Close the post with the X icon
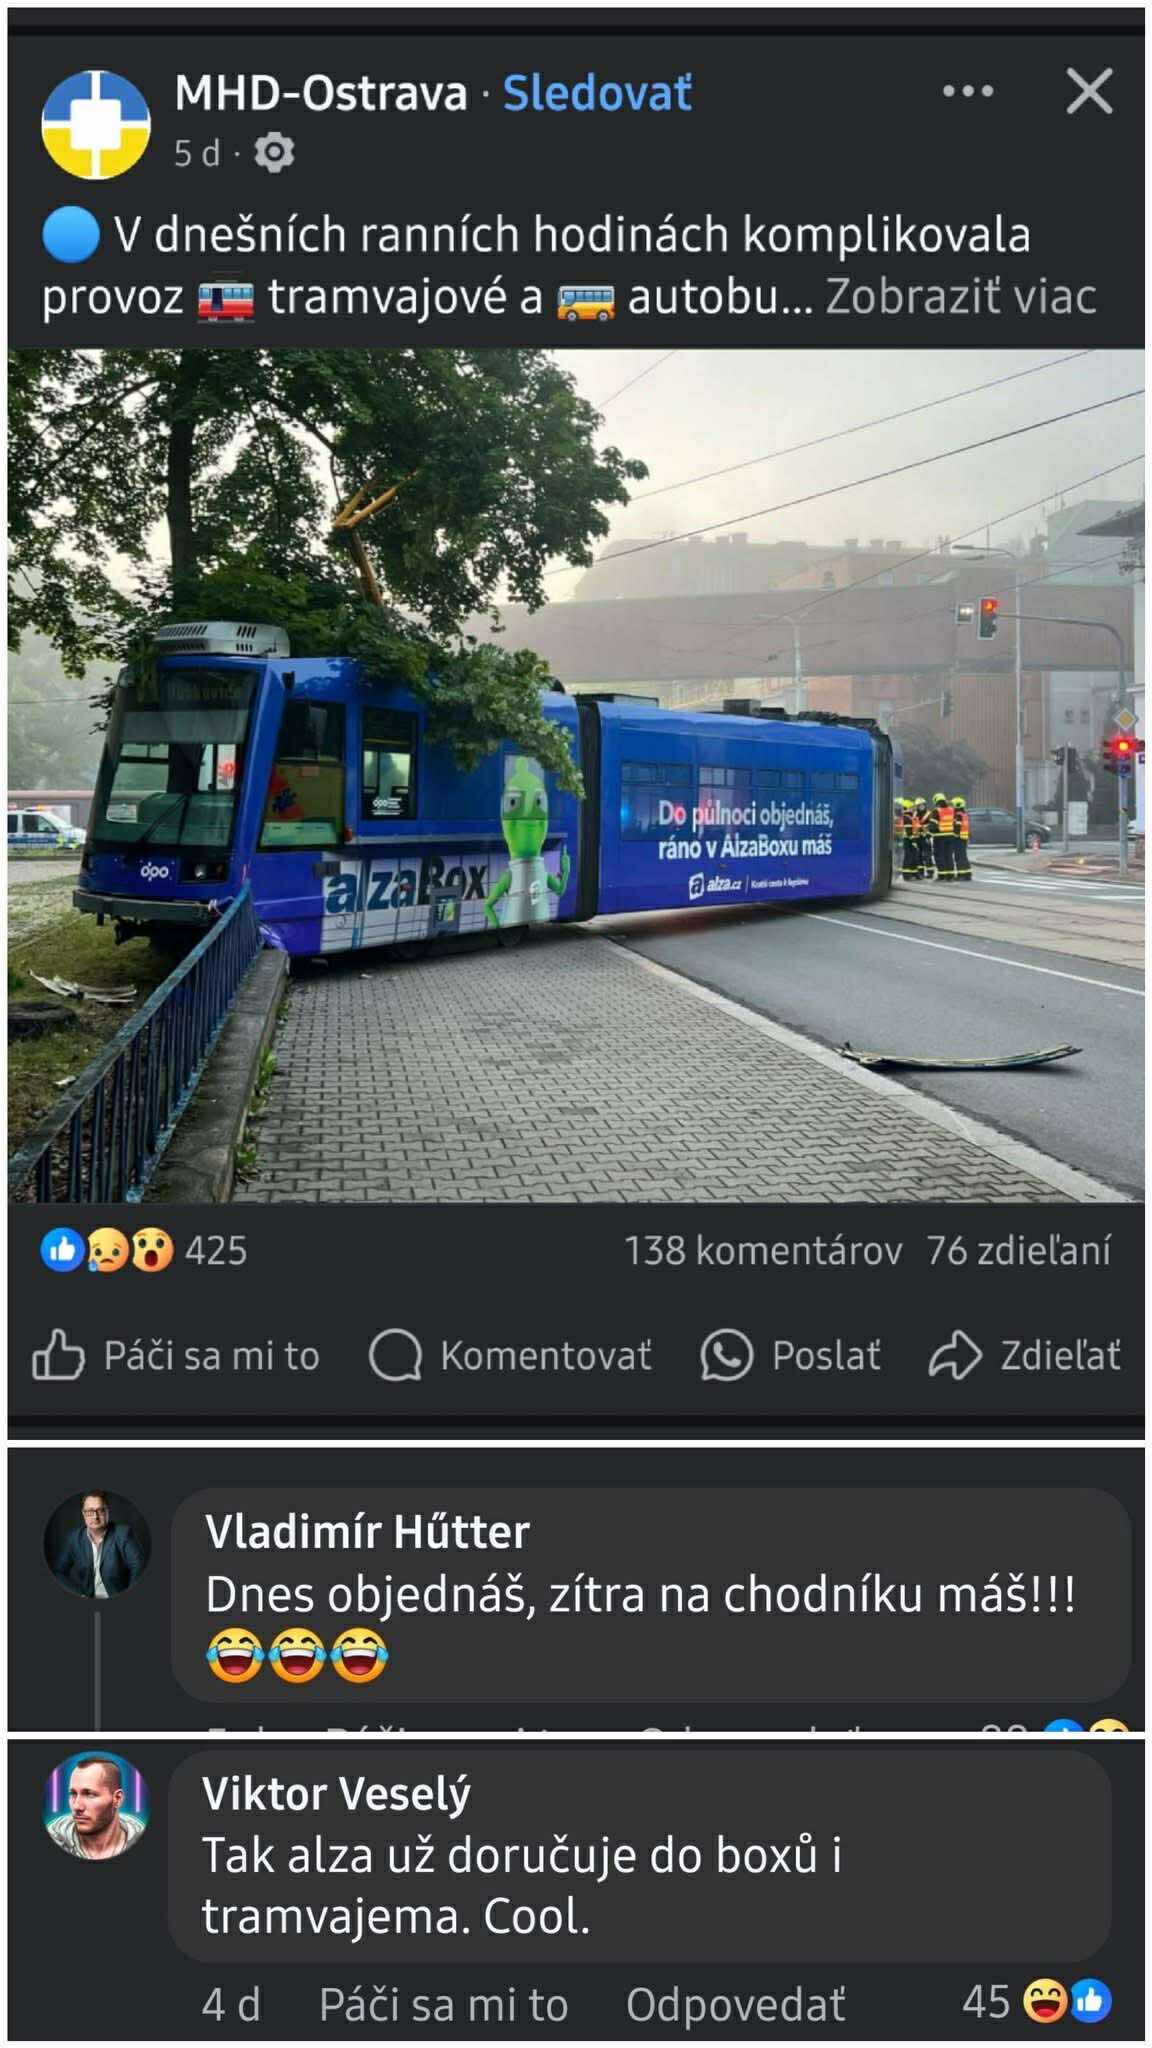The image size is (1152, 2048). [x=1089, y=92]
